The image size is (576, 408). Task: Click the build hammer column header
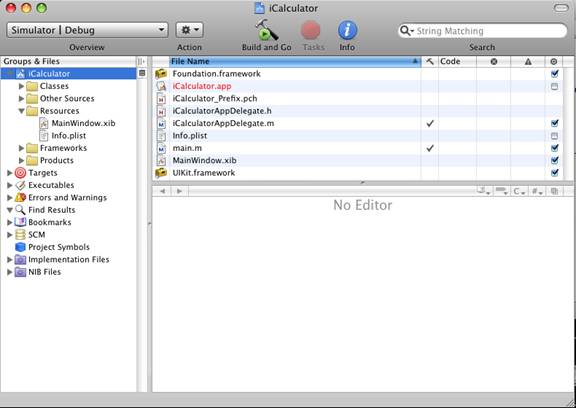tap(430, 61)
